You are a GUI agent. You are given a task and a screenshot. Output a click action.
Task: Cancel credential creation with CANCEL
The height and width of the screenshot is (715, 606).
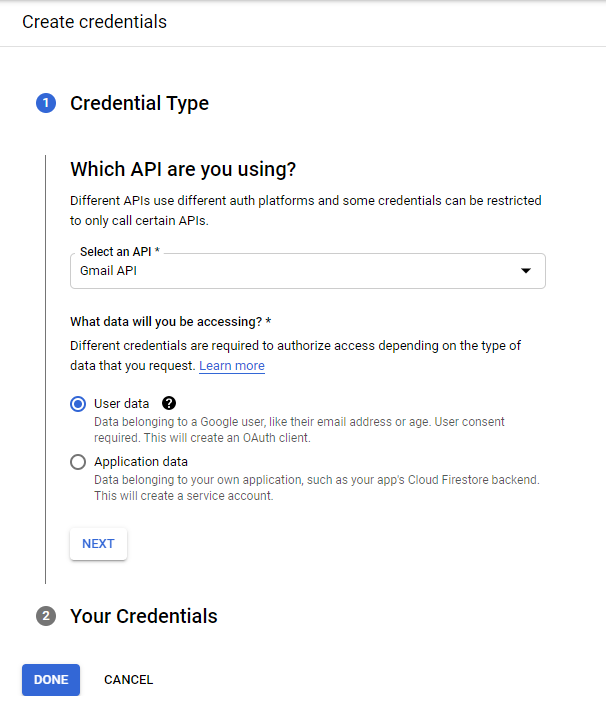pyautogui.click(x=129, y=680)
